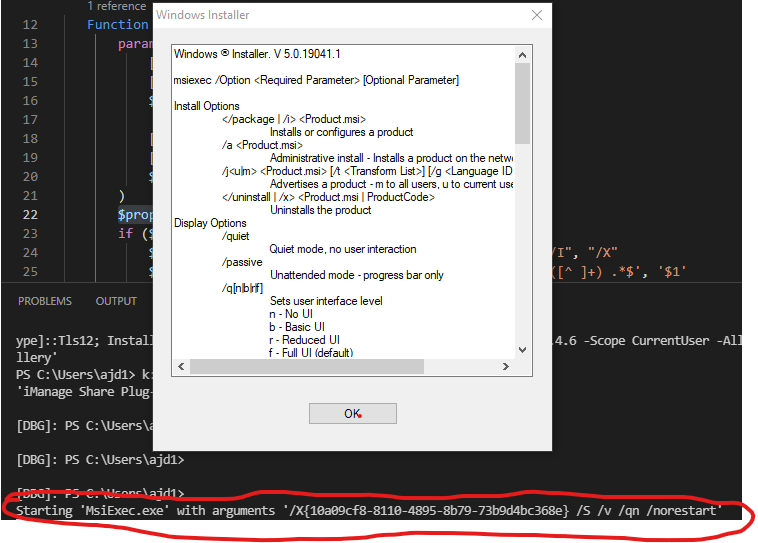Switch to the OUTPUT panel tab
This screenshot has height=543, width=758.
(x=116, y=301)
